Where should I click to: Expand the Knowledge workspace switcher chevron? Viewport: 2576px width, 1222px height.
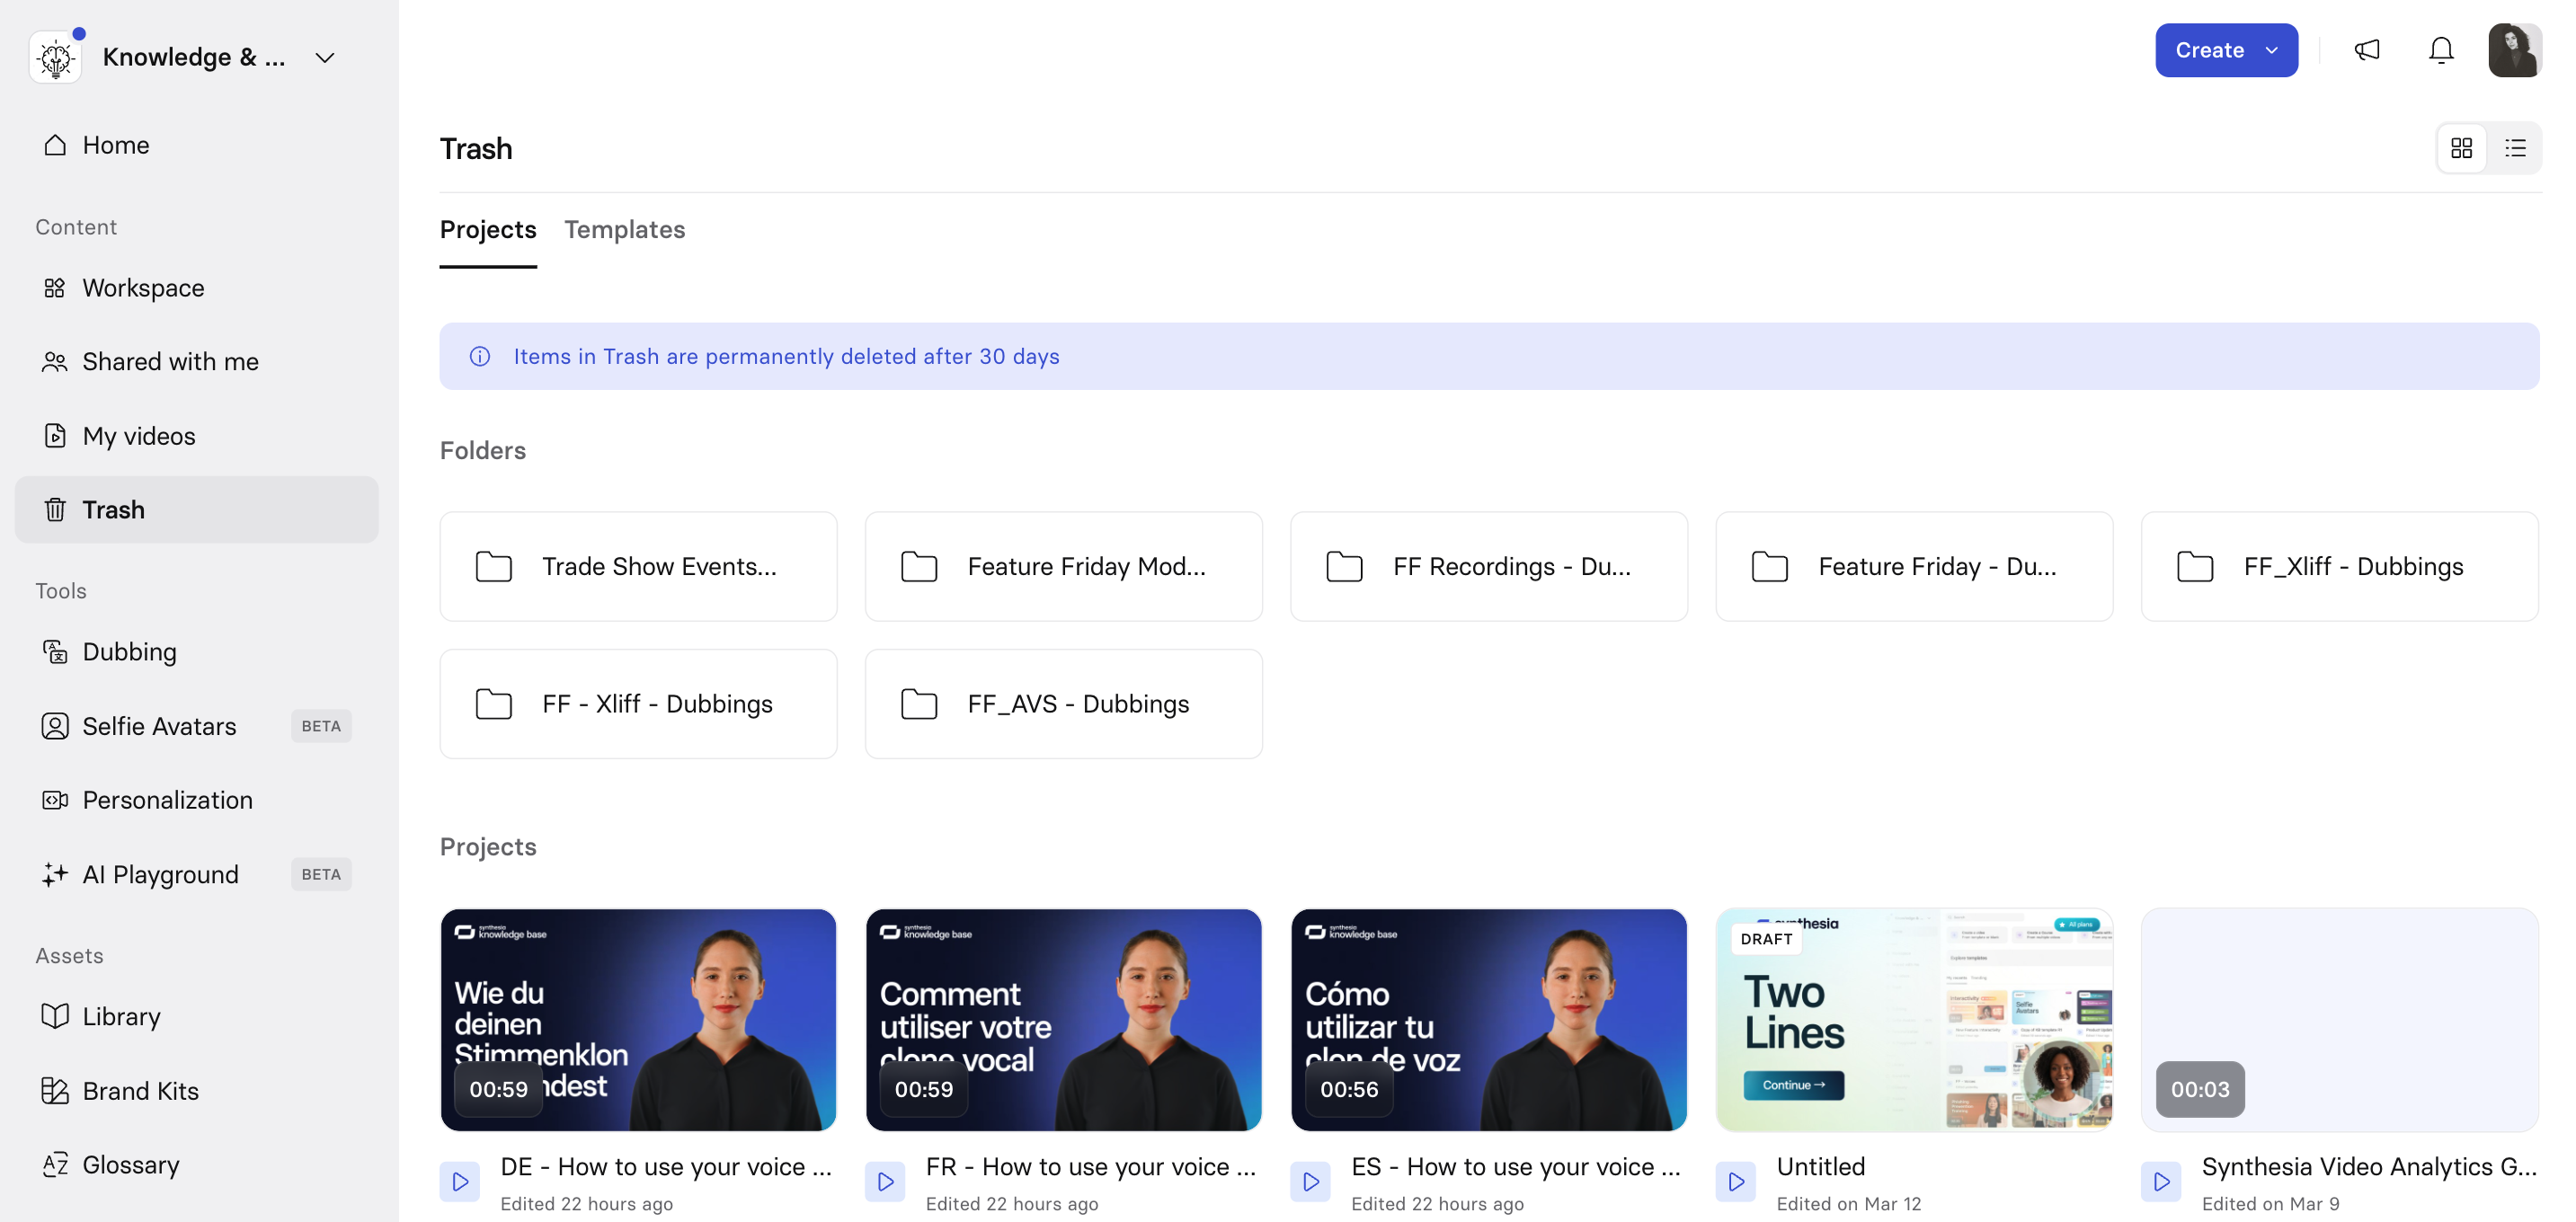click(325, 58)
